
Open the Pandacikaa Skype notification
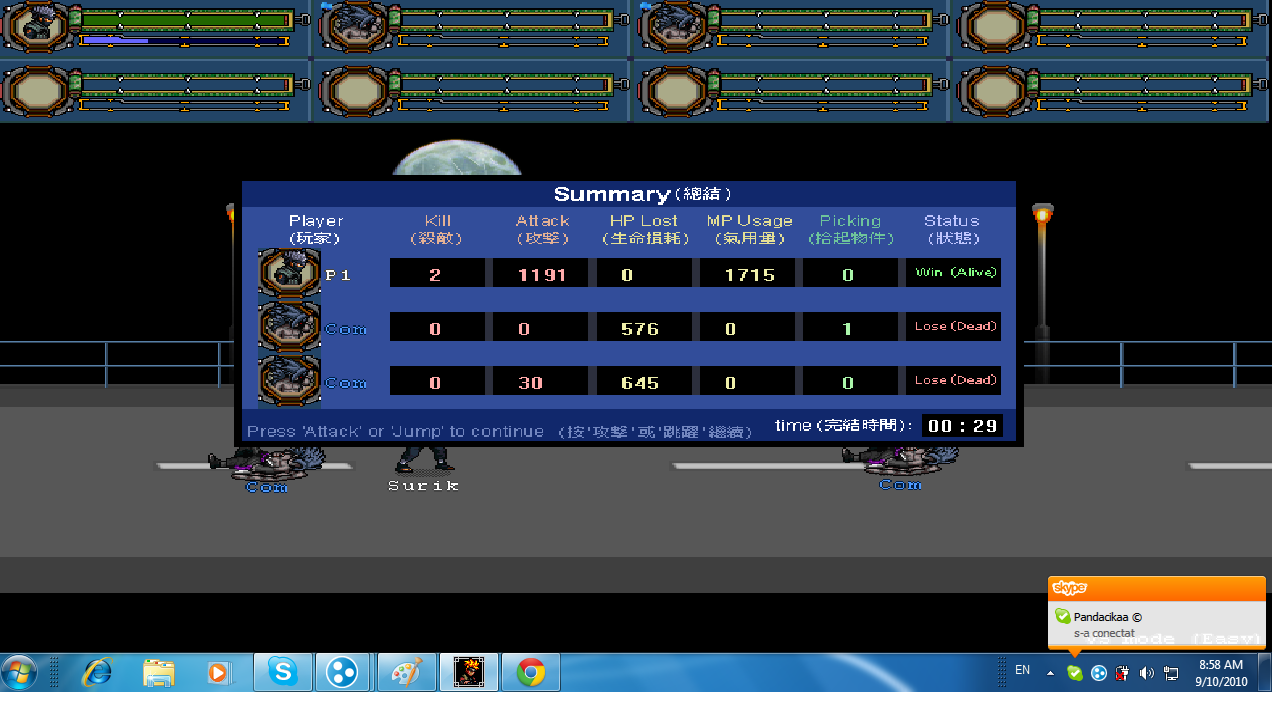[1157, 612]
